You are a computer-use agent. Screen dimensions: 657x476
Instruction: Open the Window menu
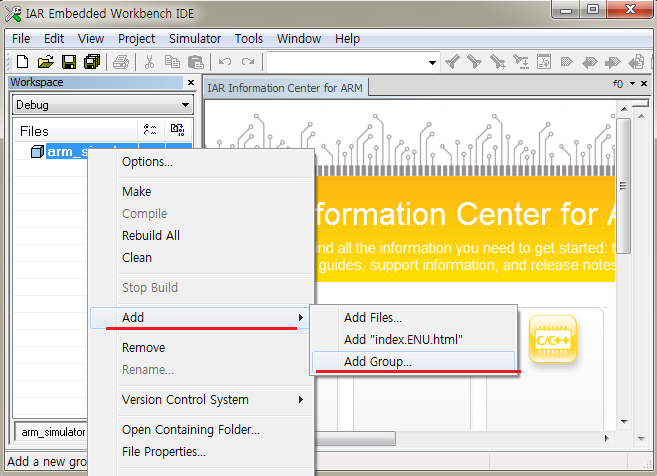(299, 39)
